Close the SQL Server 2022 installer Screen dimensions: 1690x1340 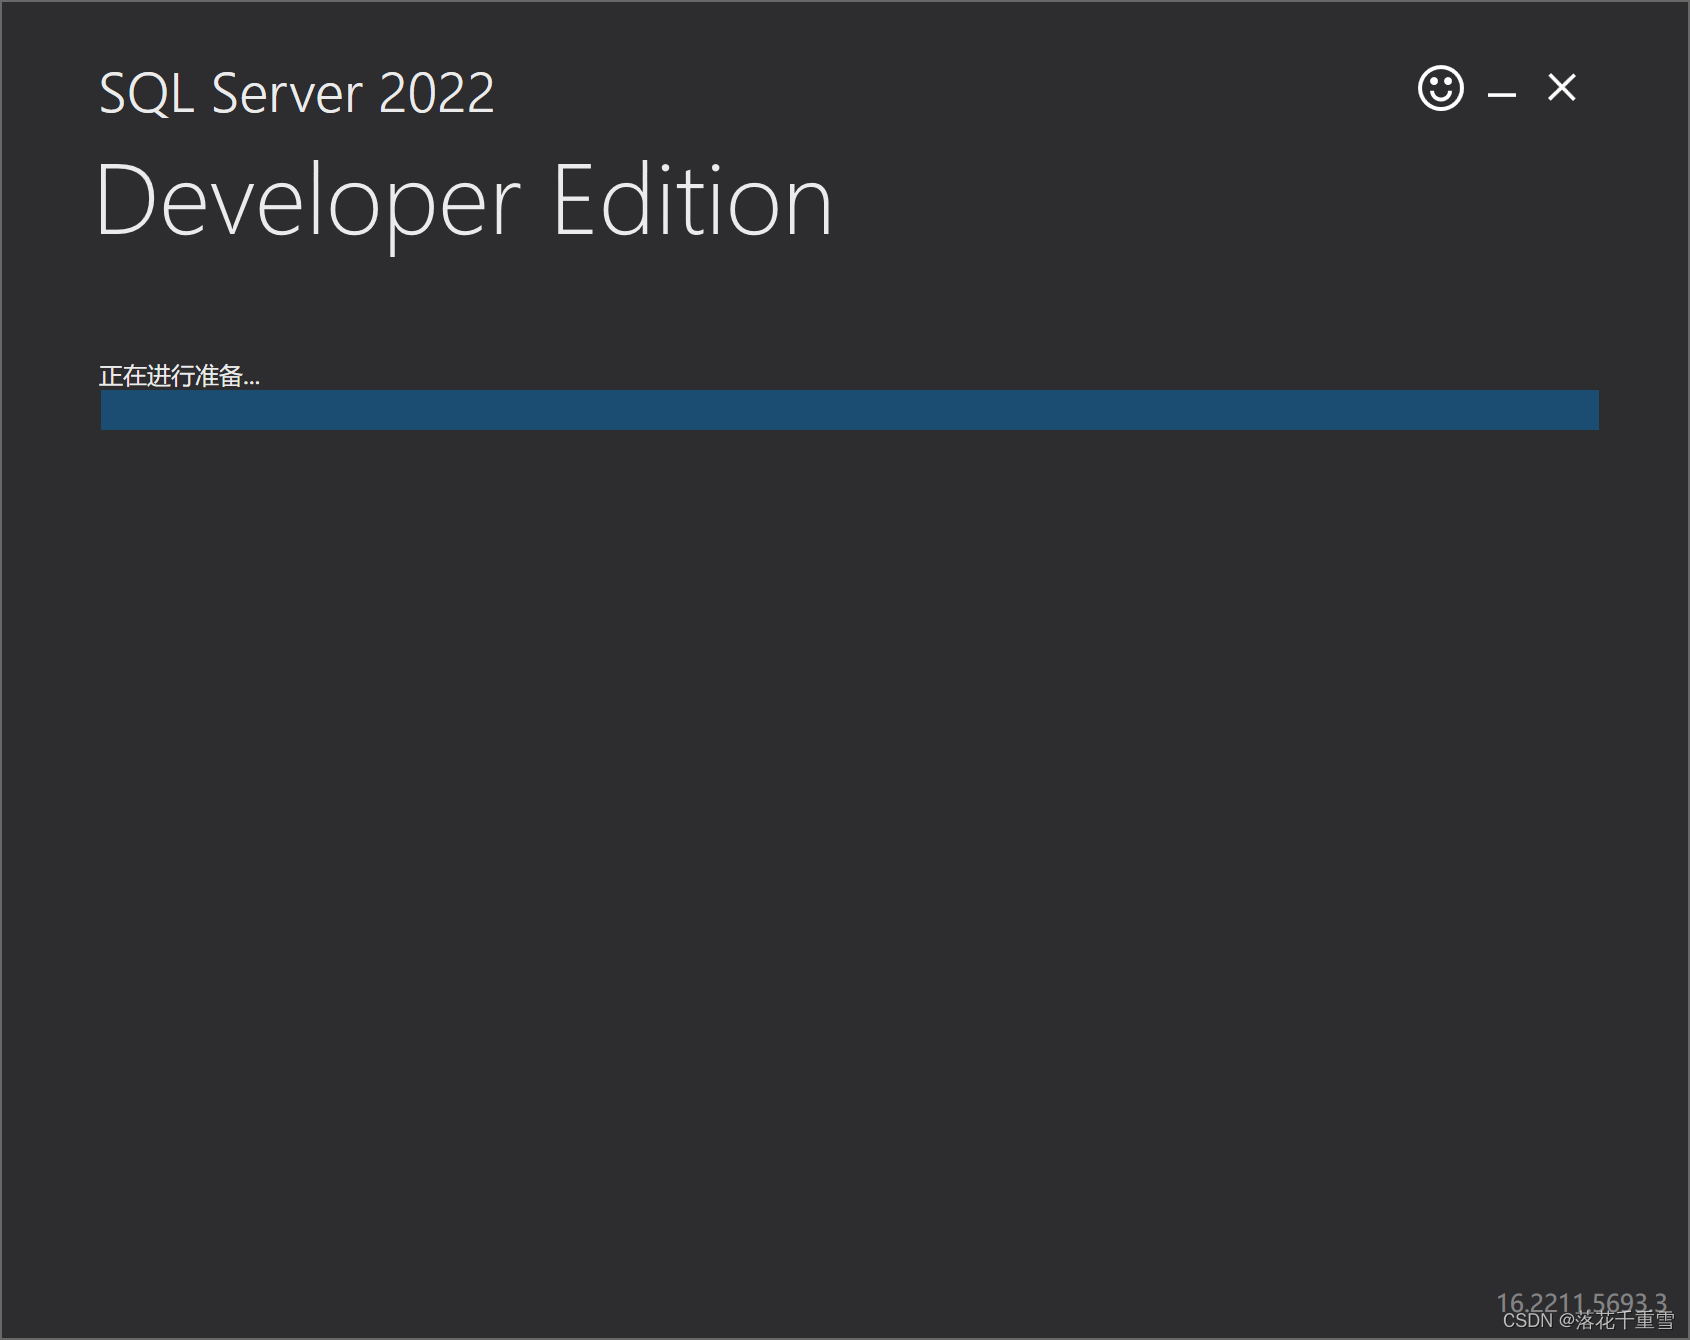tap(1562, 88)
